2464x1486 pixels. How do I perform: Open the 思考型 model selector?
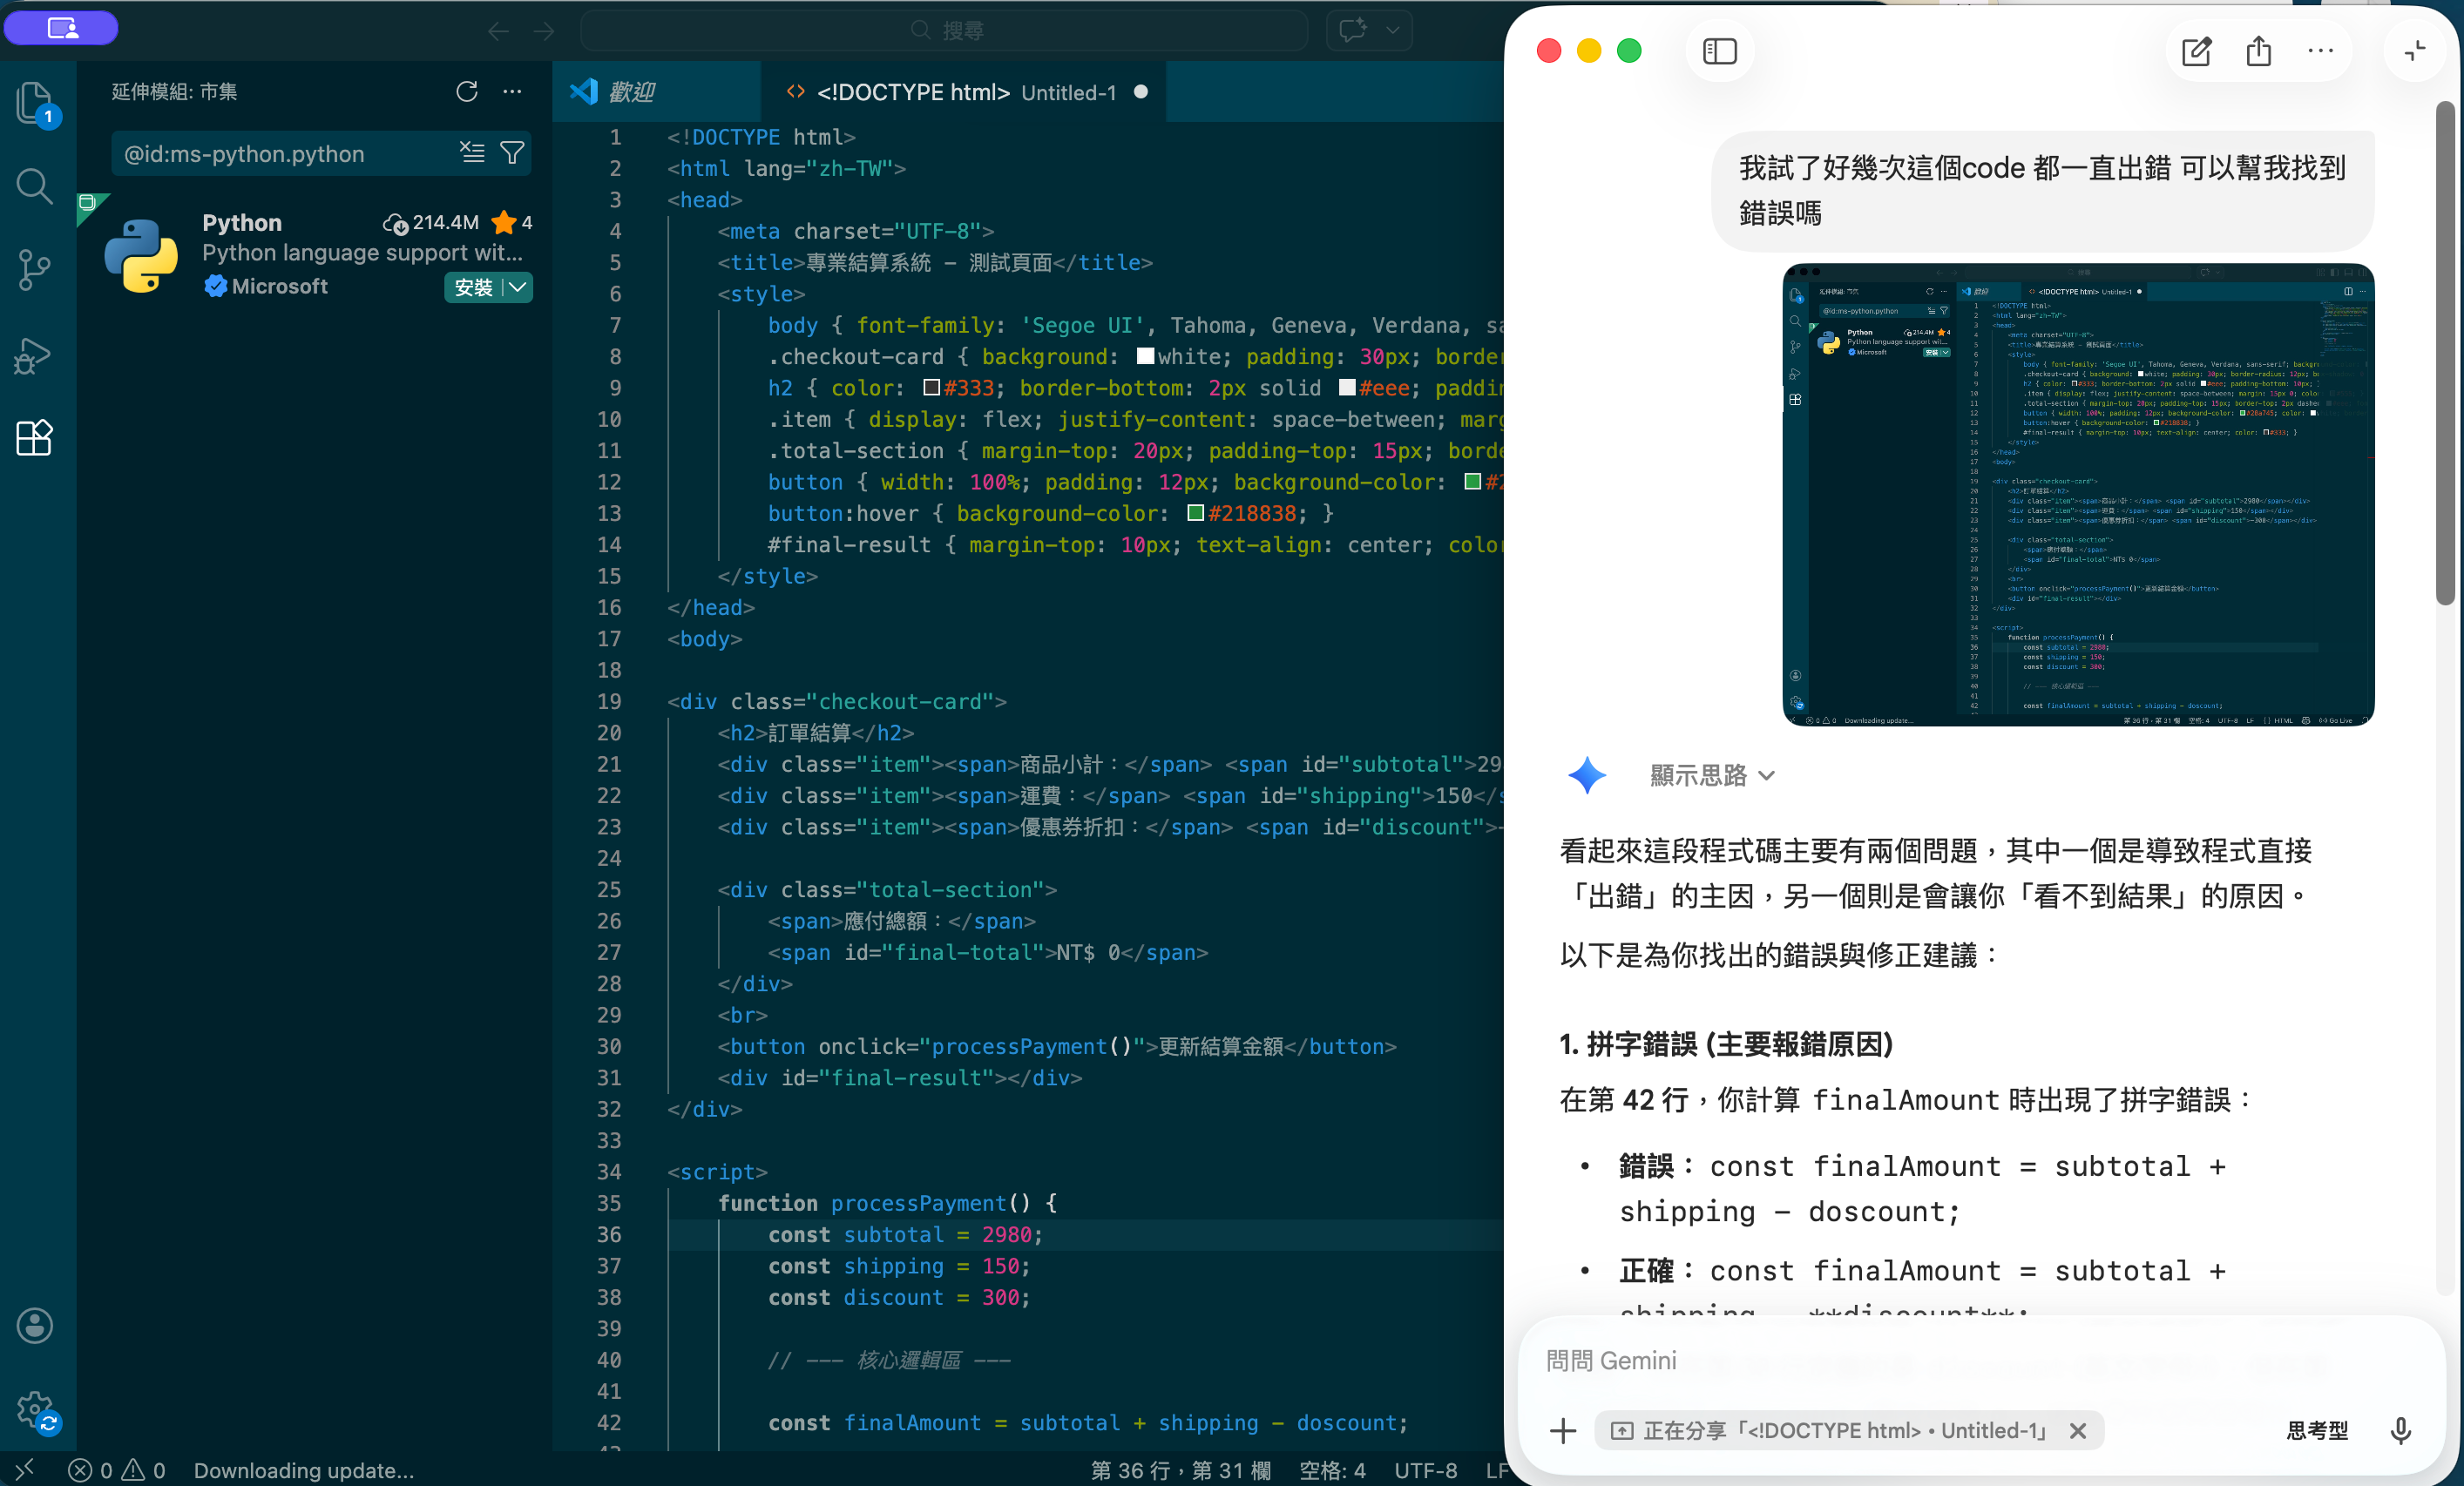coord(2316,1430)
